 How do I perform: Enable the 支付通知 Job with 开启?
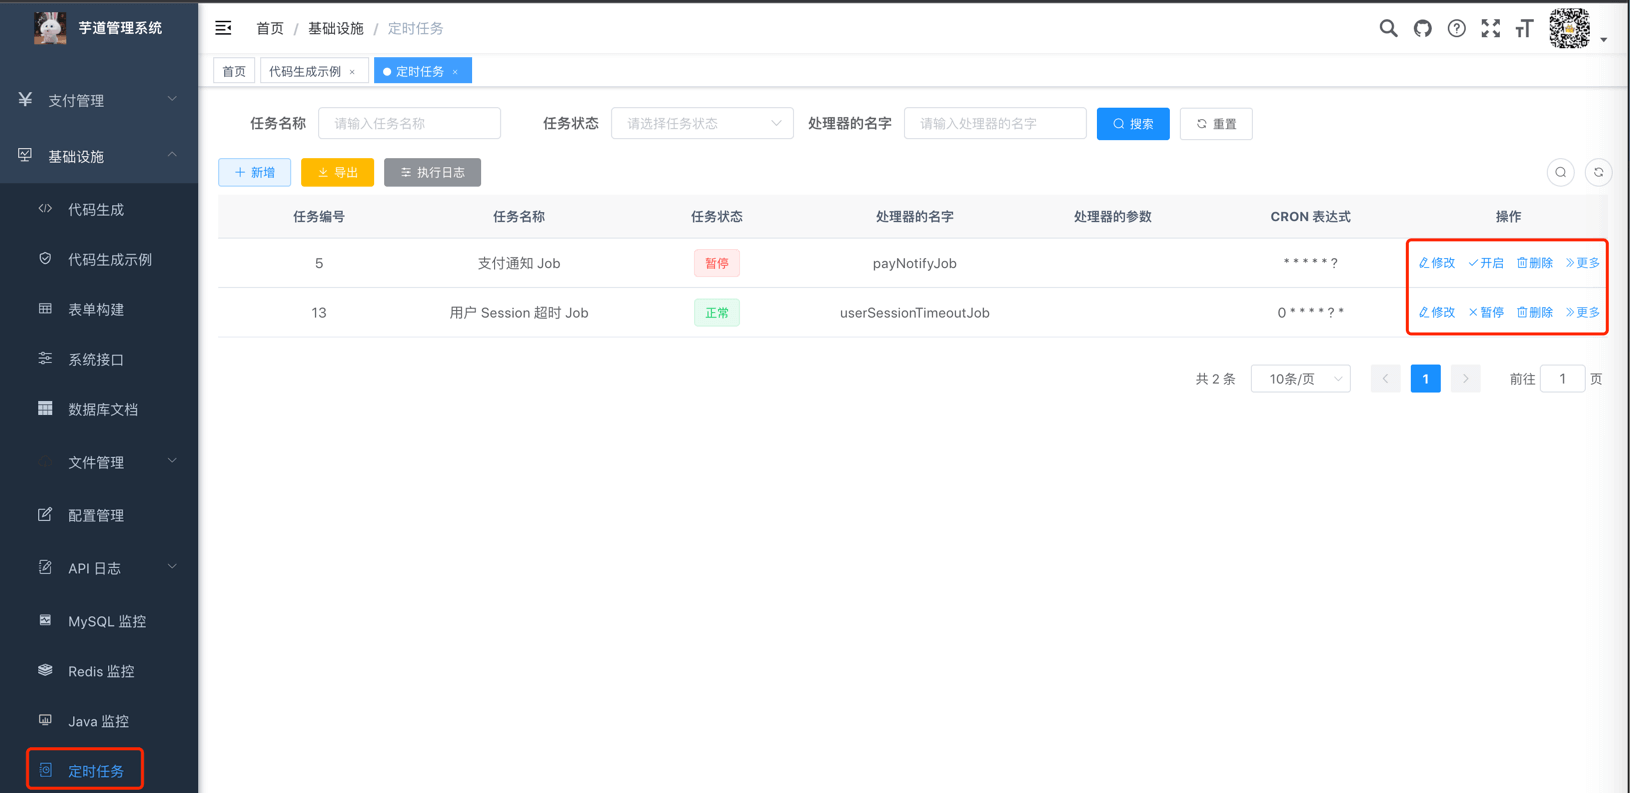coord(1486,263)
